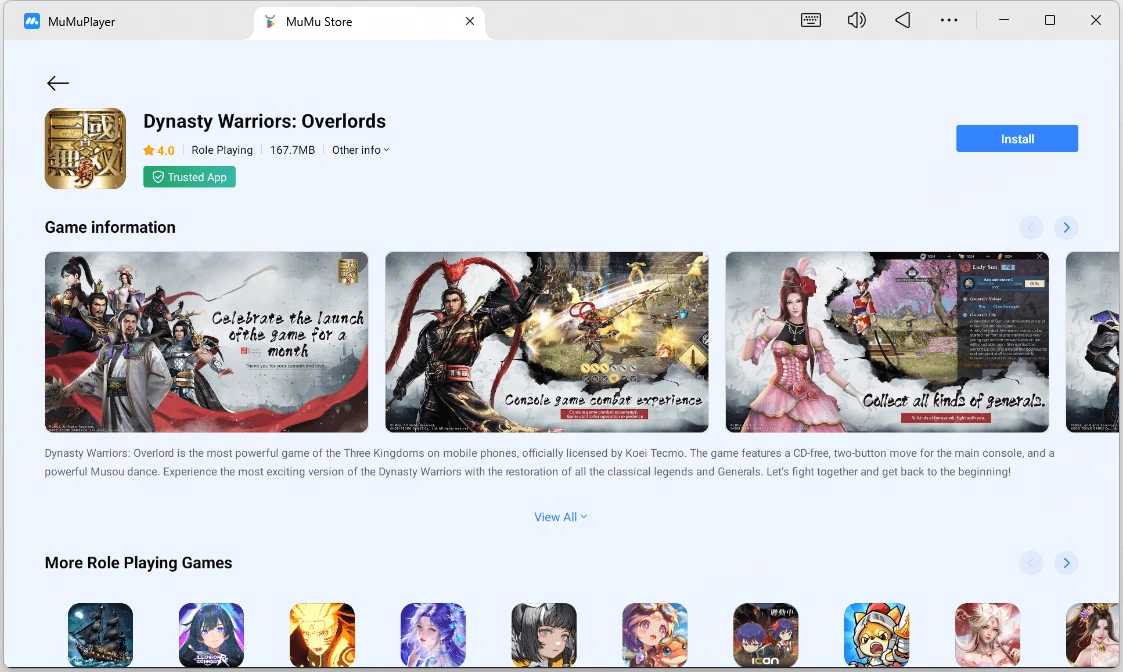Click the Role Playing category label
1123x672 pixels.
[222, 150]
